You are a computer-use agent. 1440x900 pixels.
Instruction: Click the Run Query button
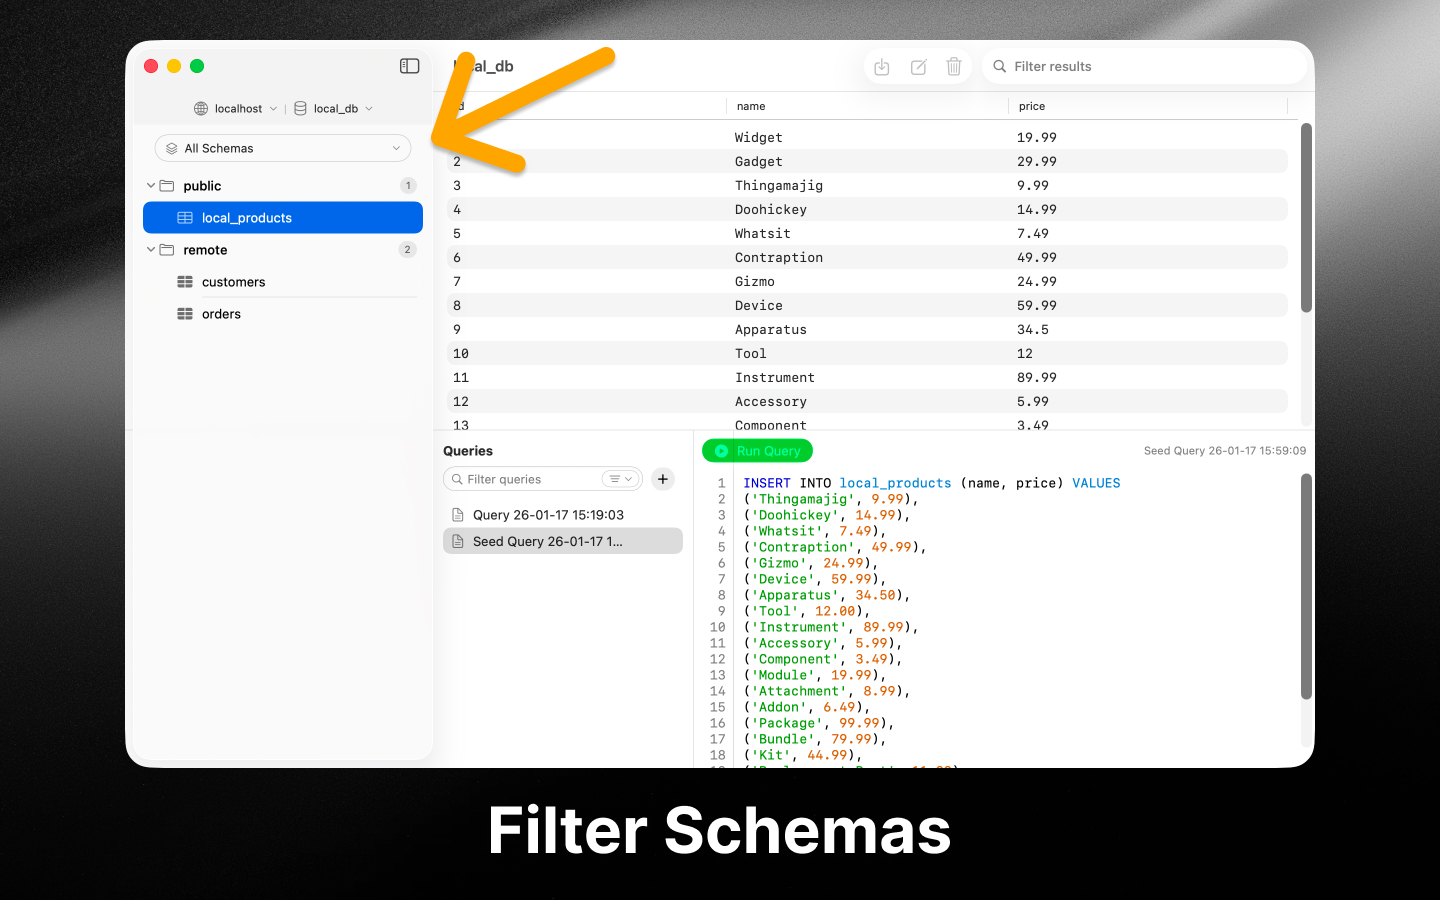click(757, 450)
